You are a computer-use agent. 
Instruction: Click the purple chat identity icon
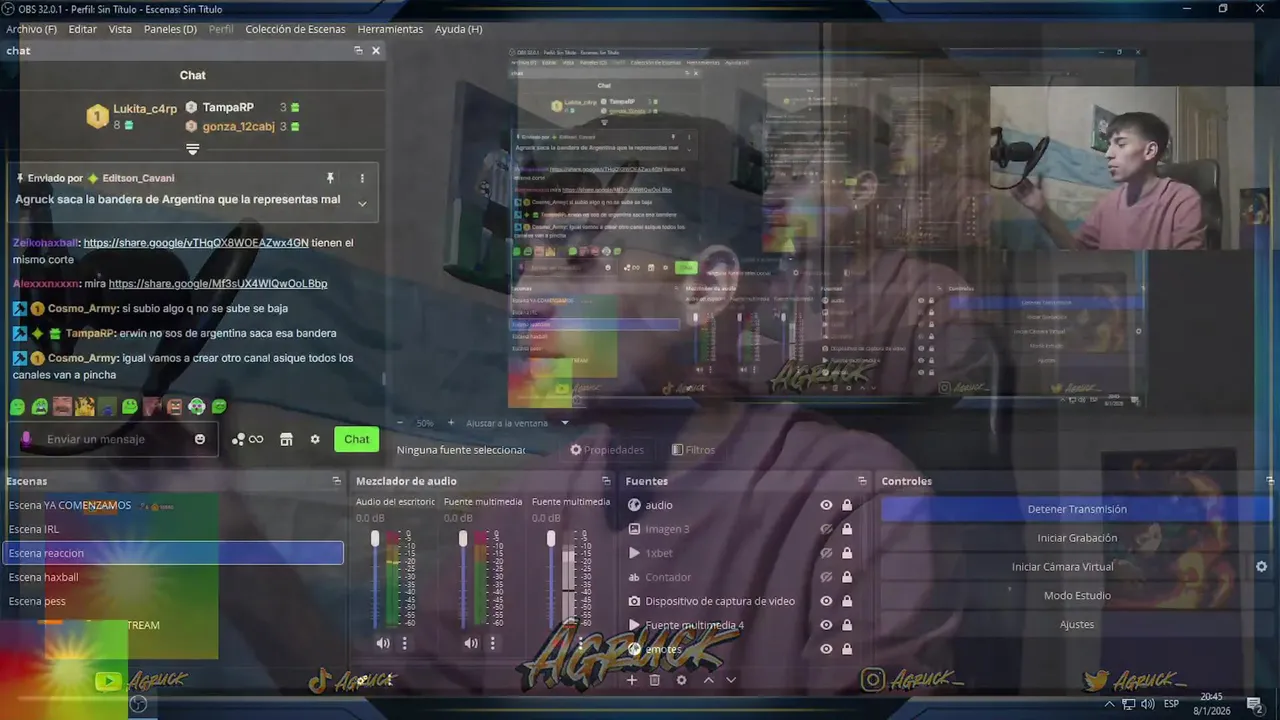(x=27, y=439)
